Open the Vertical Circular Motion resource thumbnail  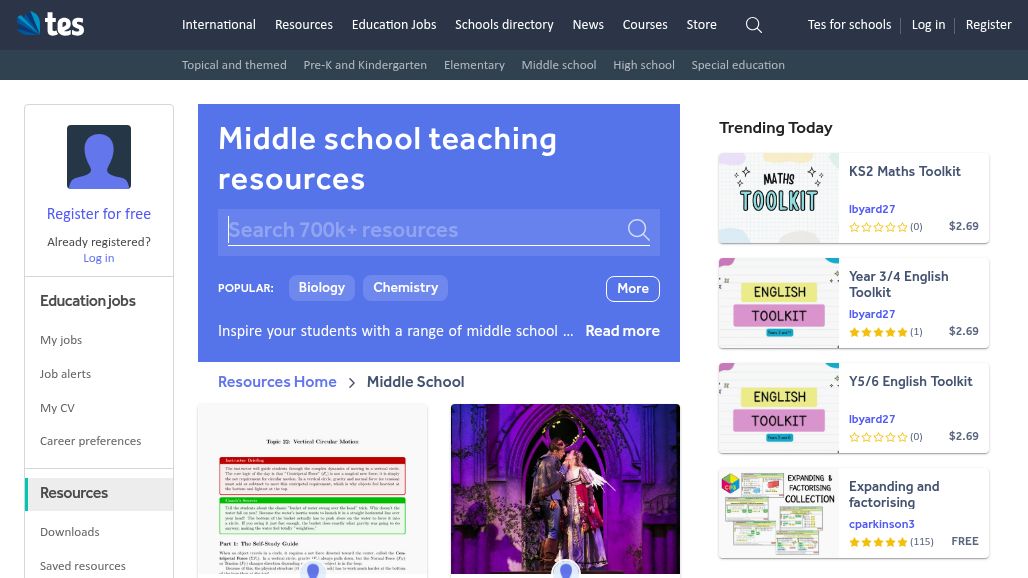click(x=313, y=491)
